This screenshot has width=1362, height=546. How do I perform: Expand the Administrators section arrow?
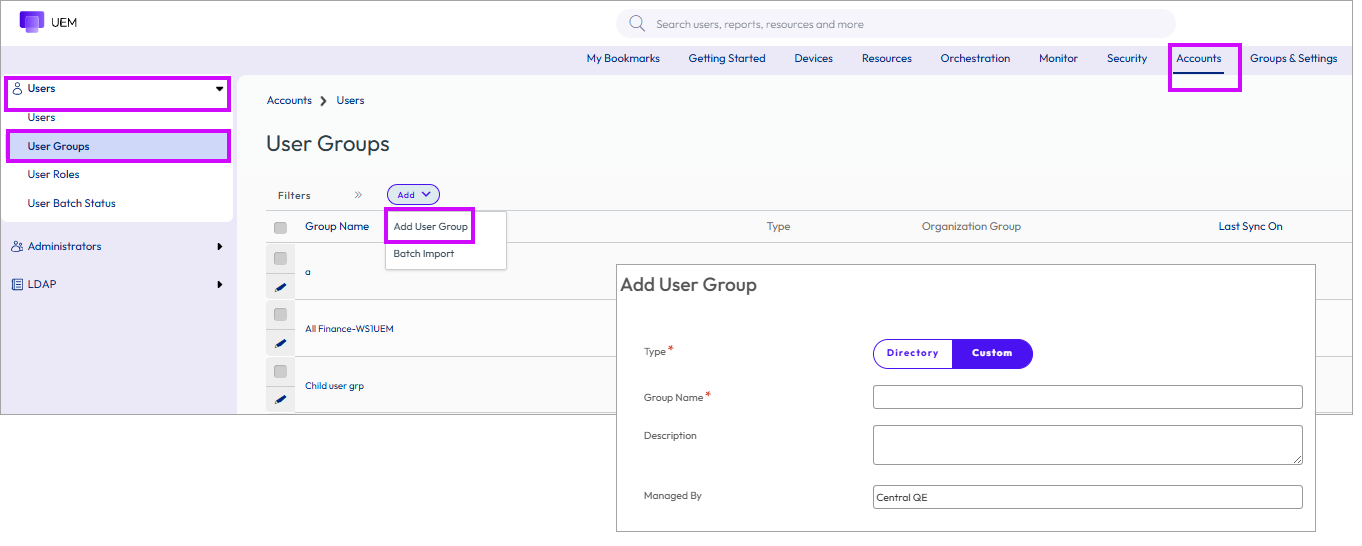[219, 246]
